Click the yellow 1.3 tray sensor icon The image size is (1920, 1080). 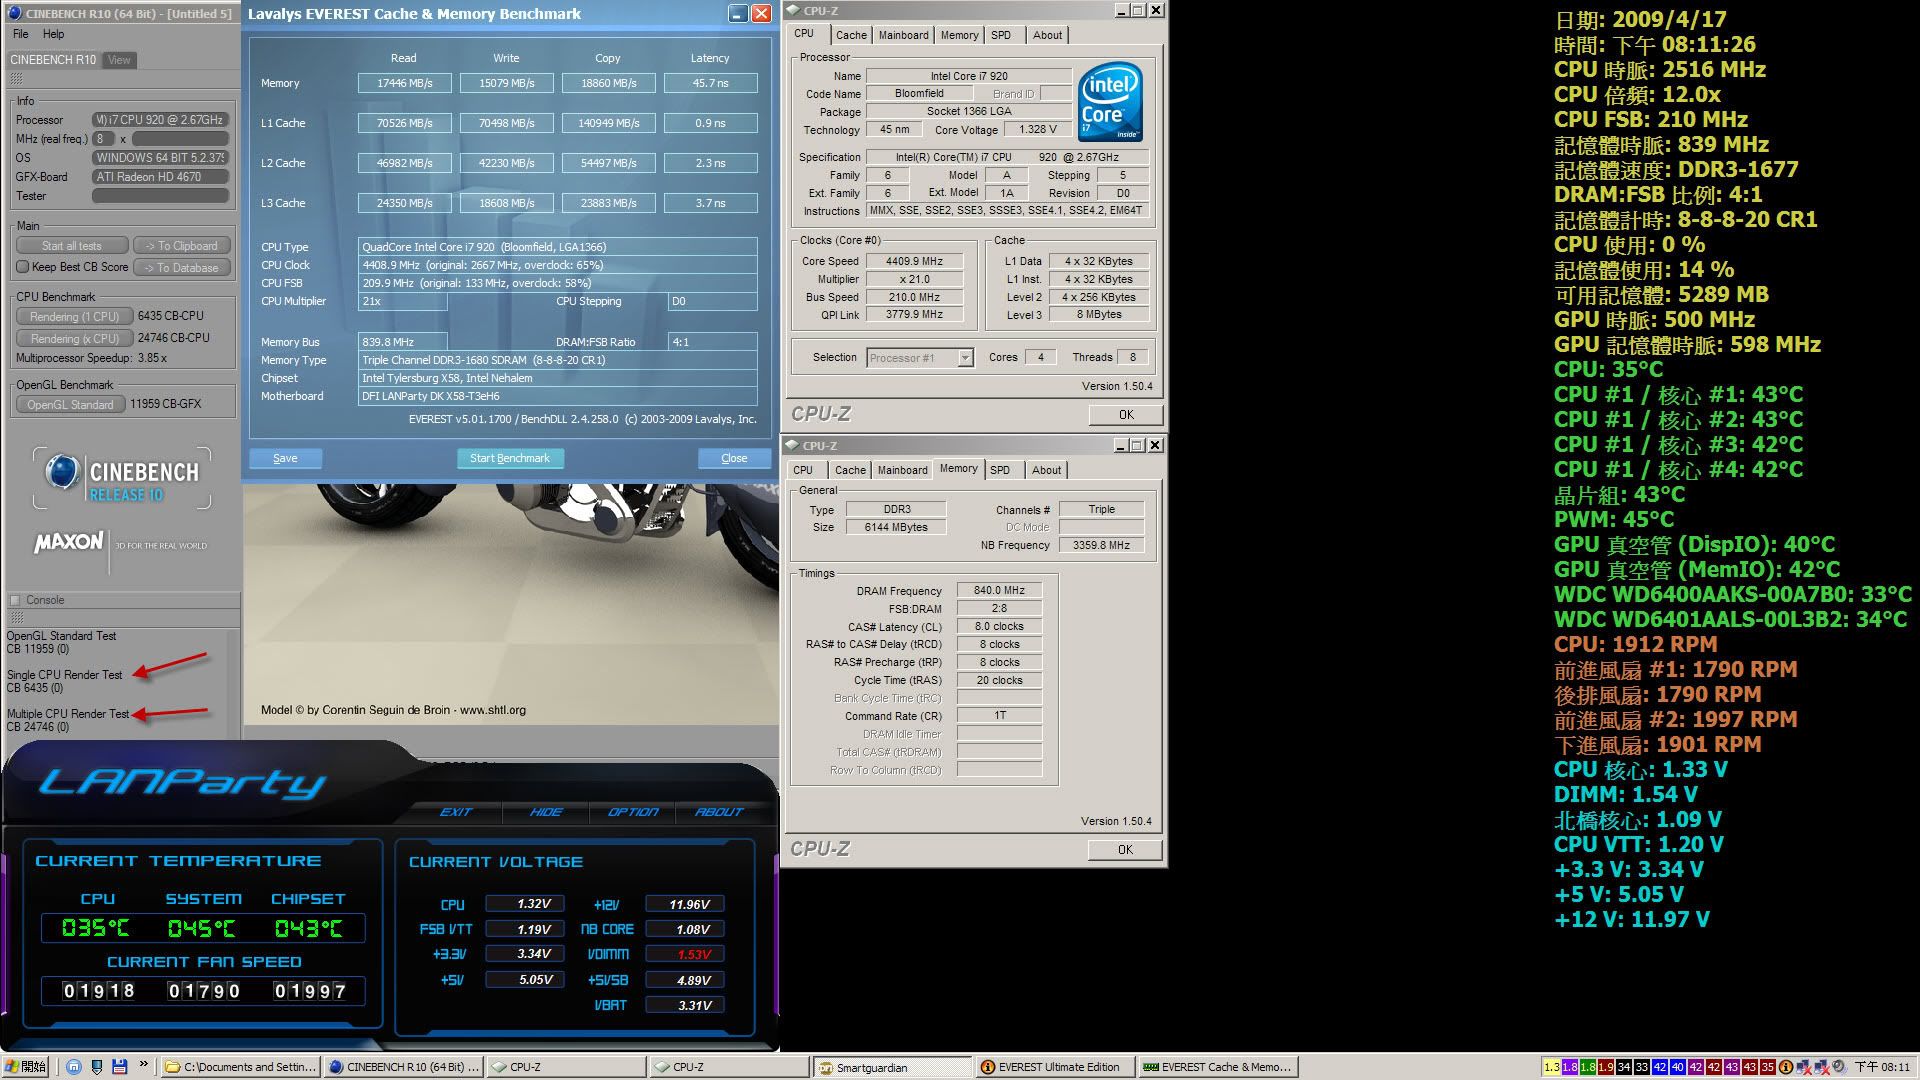[x=1552, y=1067]
